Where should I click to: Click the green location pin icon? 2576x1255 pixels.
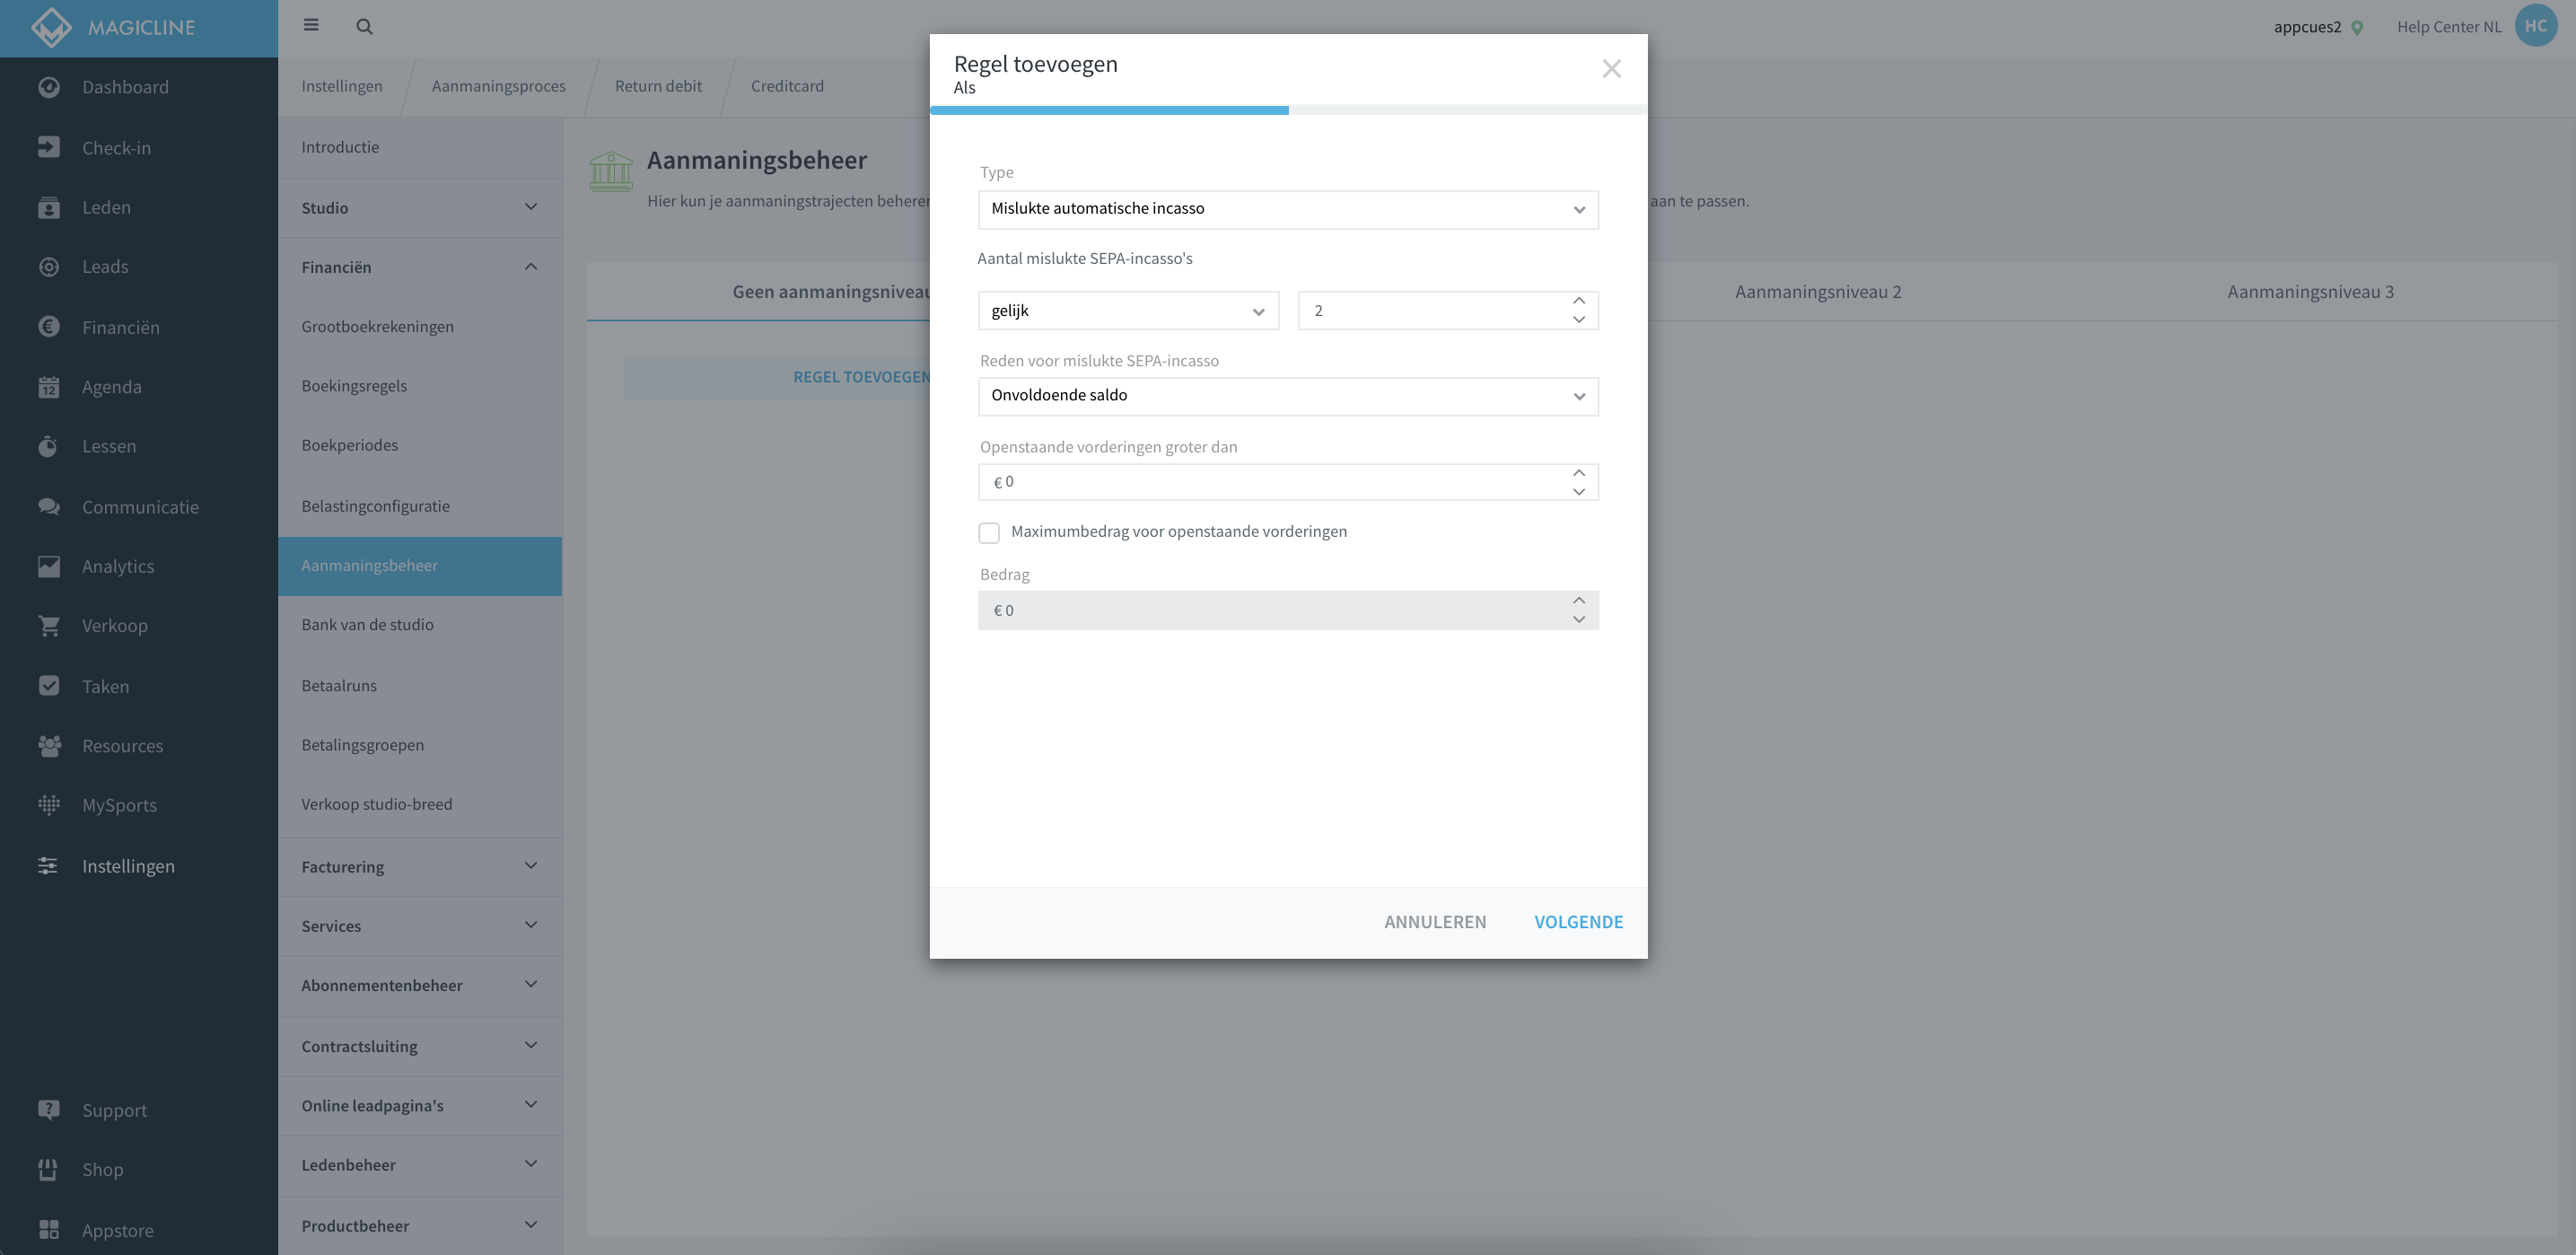(2358, 28)
